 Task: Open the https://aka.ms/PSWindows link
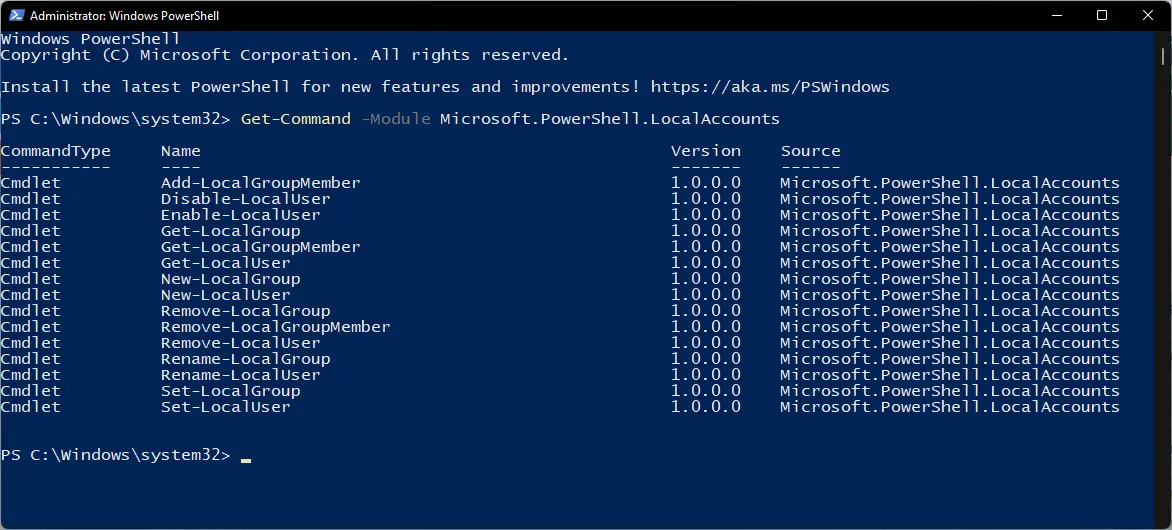[x=770, y=87]
